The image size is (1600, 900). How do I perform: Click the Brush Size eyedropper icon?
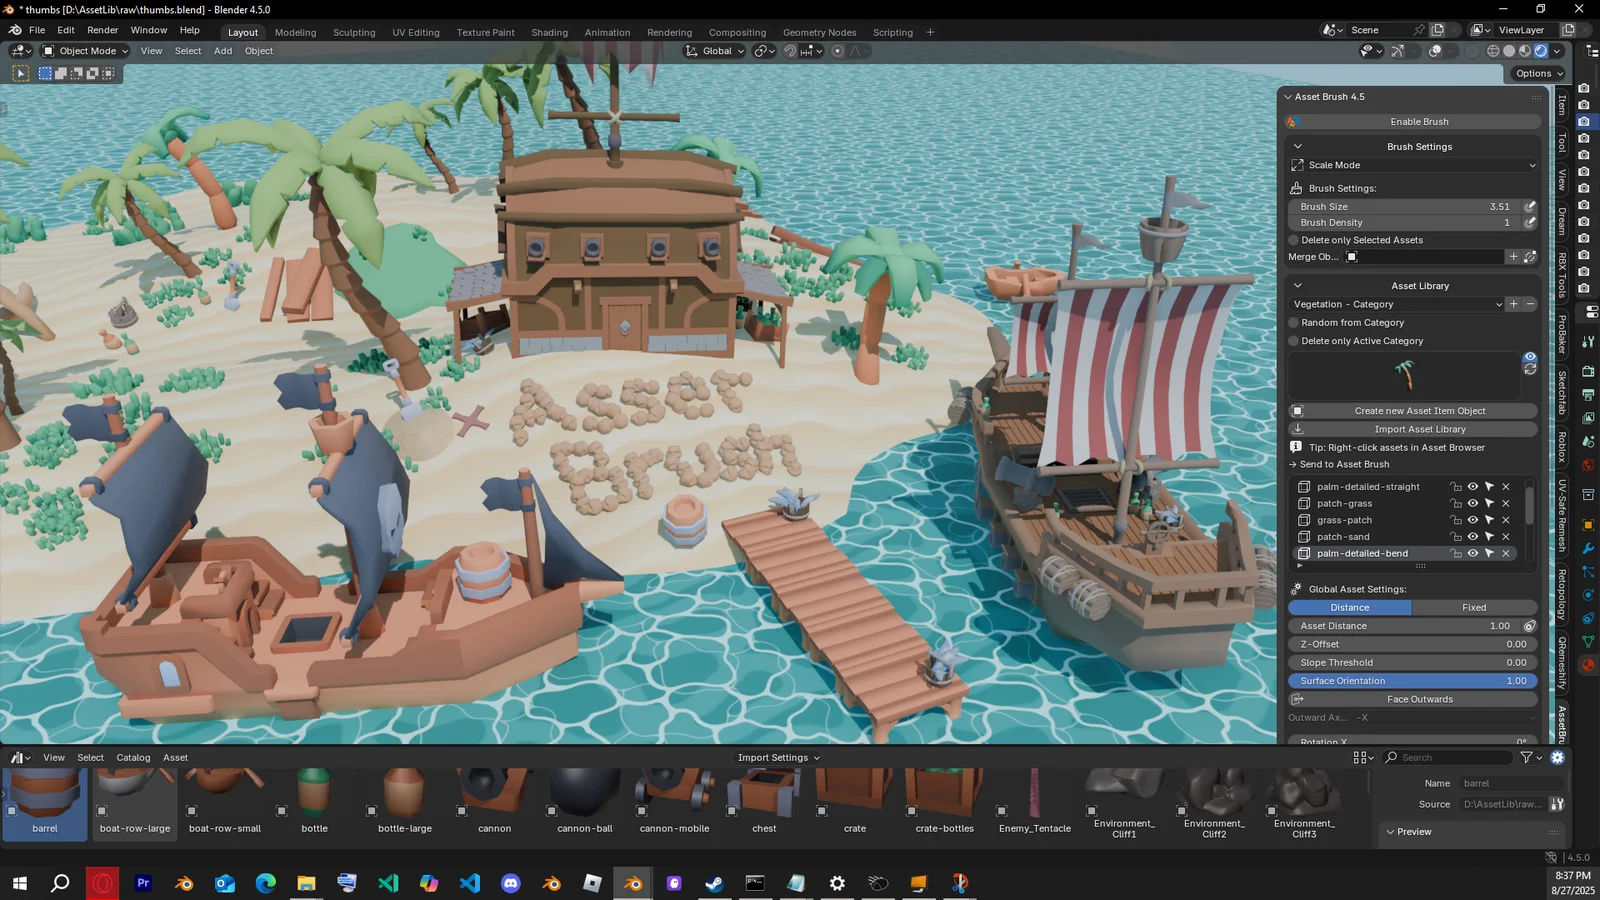[1529, 206]
